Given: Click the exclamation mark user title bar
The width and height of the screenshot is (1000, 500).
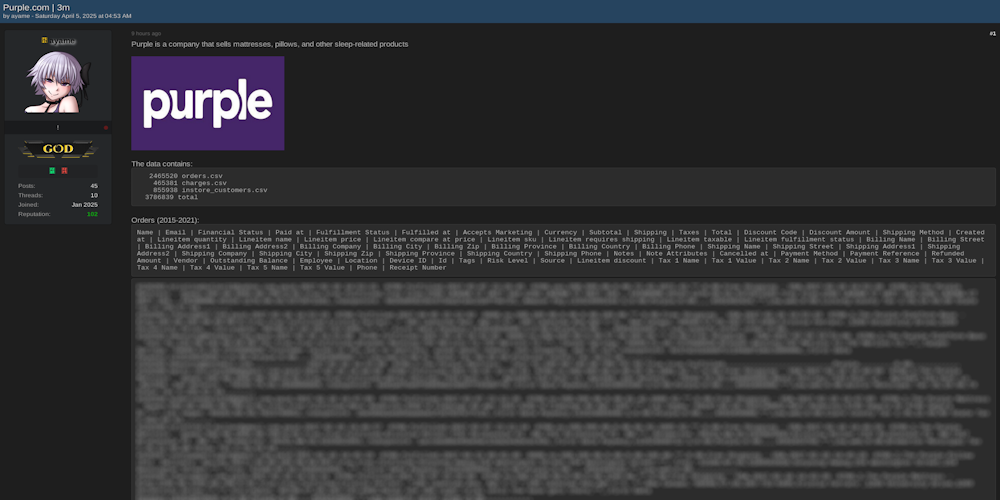Looking at the screenshot, I should point(57,128).
